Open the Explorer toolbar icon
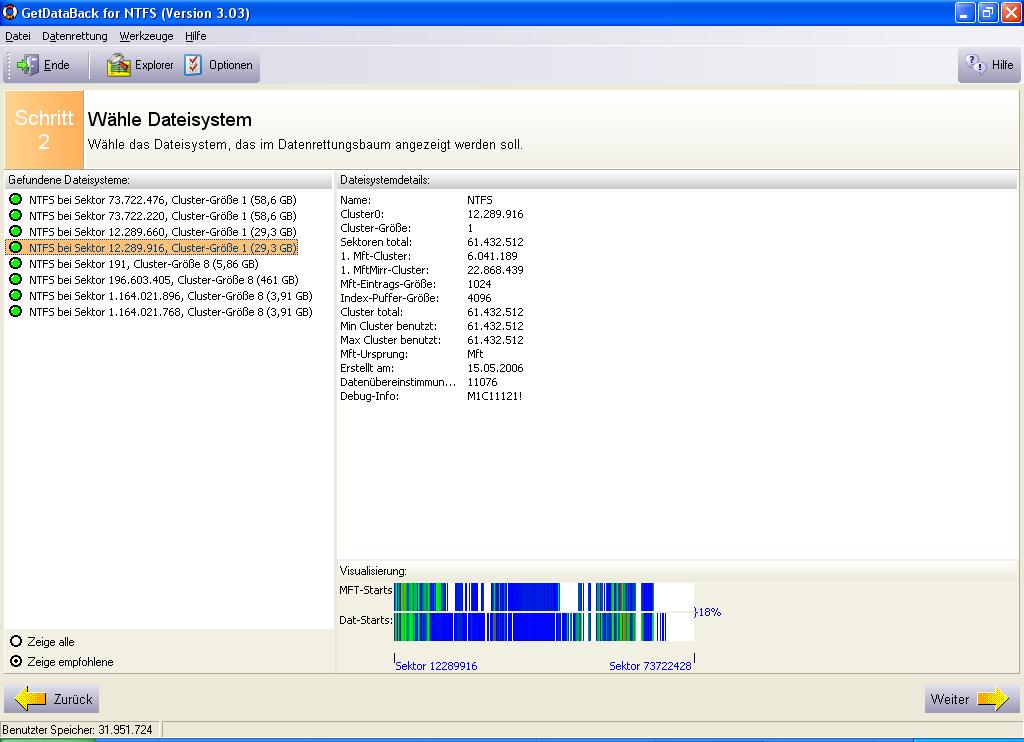The width and height of the screenshot is (1024, 742). [x=119, y=65]
